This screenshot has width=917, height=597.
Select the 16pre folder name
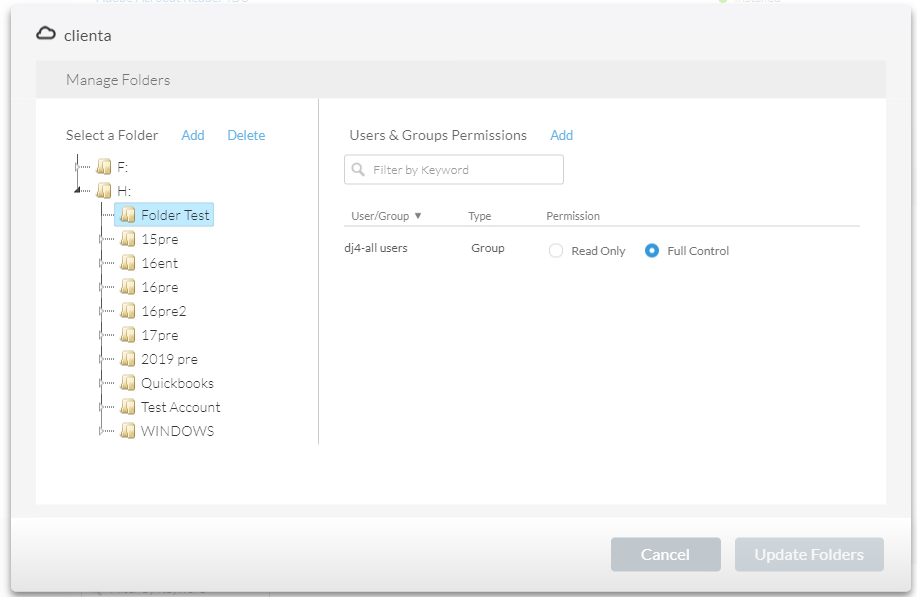[160, 287]
